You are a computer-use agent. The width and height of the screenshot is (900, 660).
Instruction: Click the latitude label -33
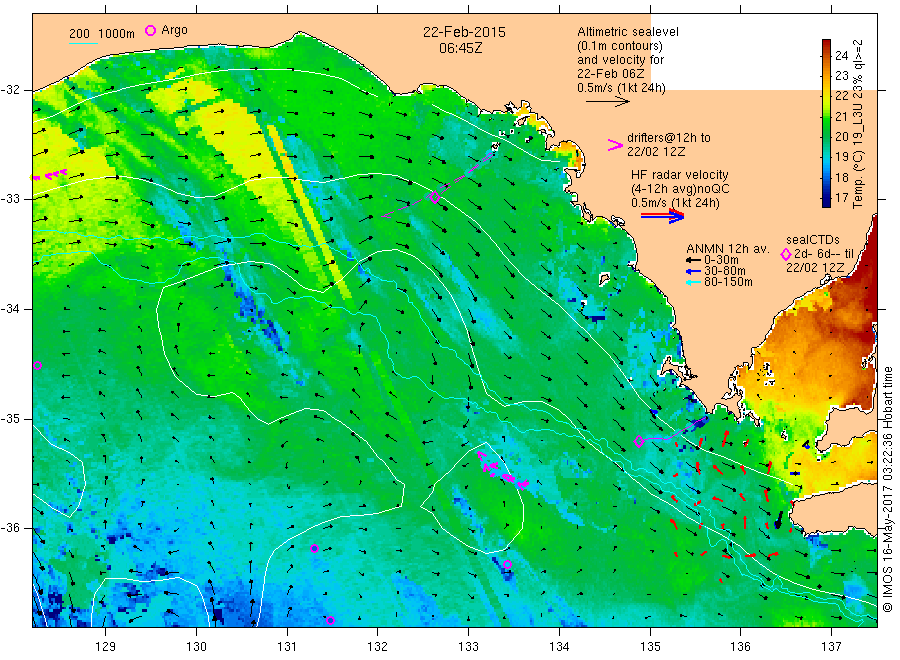pos(10,199)
